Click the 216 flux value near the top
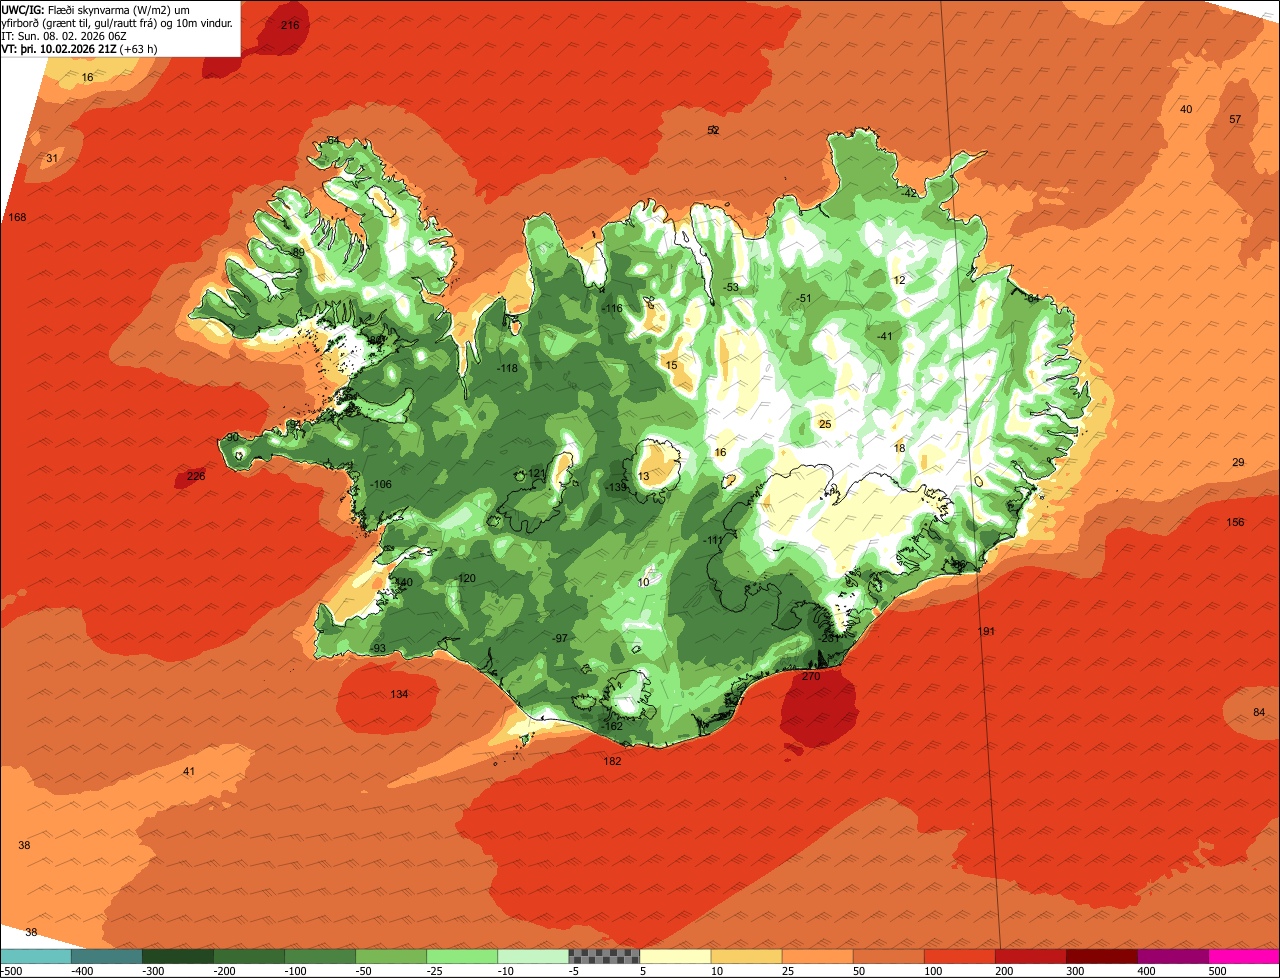The width and height of the screenshot is (1280, 978). click(x=290, y=25)
